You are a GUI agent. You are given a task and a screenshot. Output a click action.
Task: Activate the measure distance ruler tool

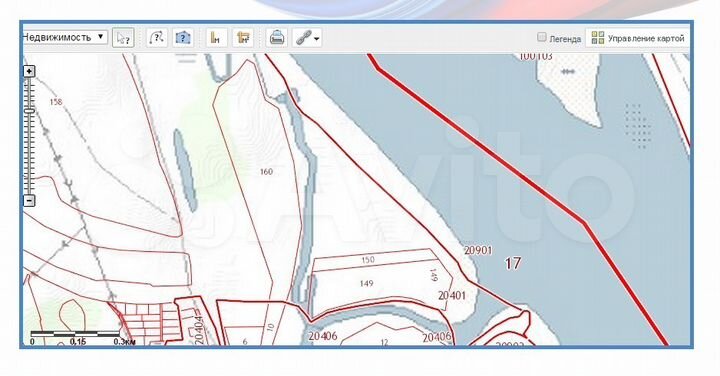[216, 38]
